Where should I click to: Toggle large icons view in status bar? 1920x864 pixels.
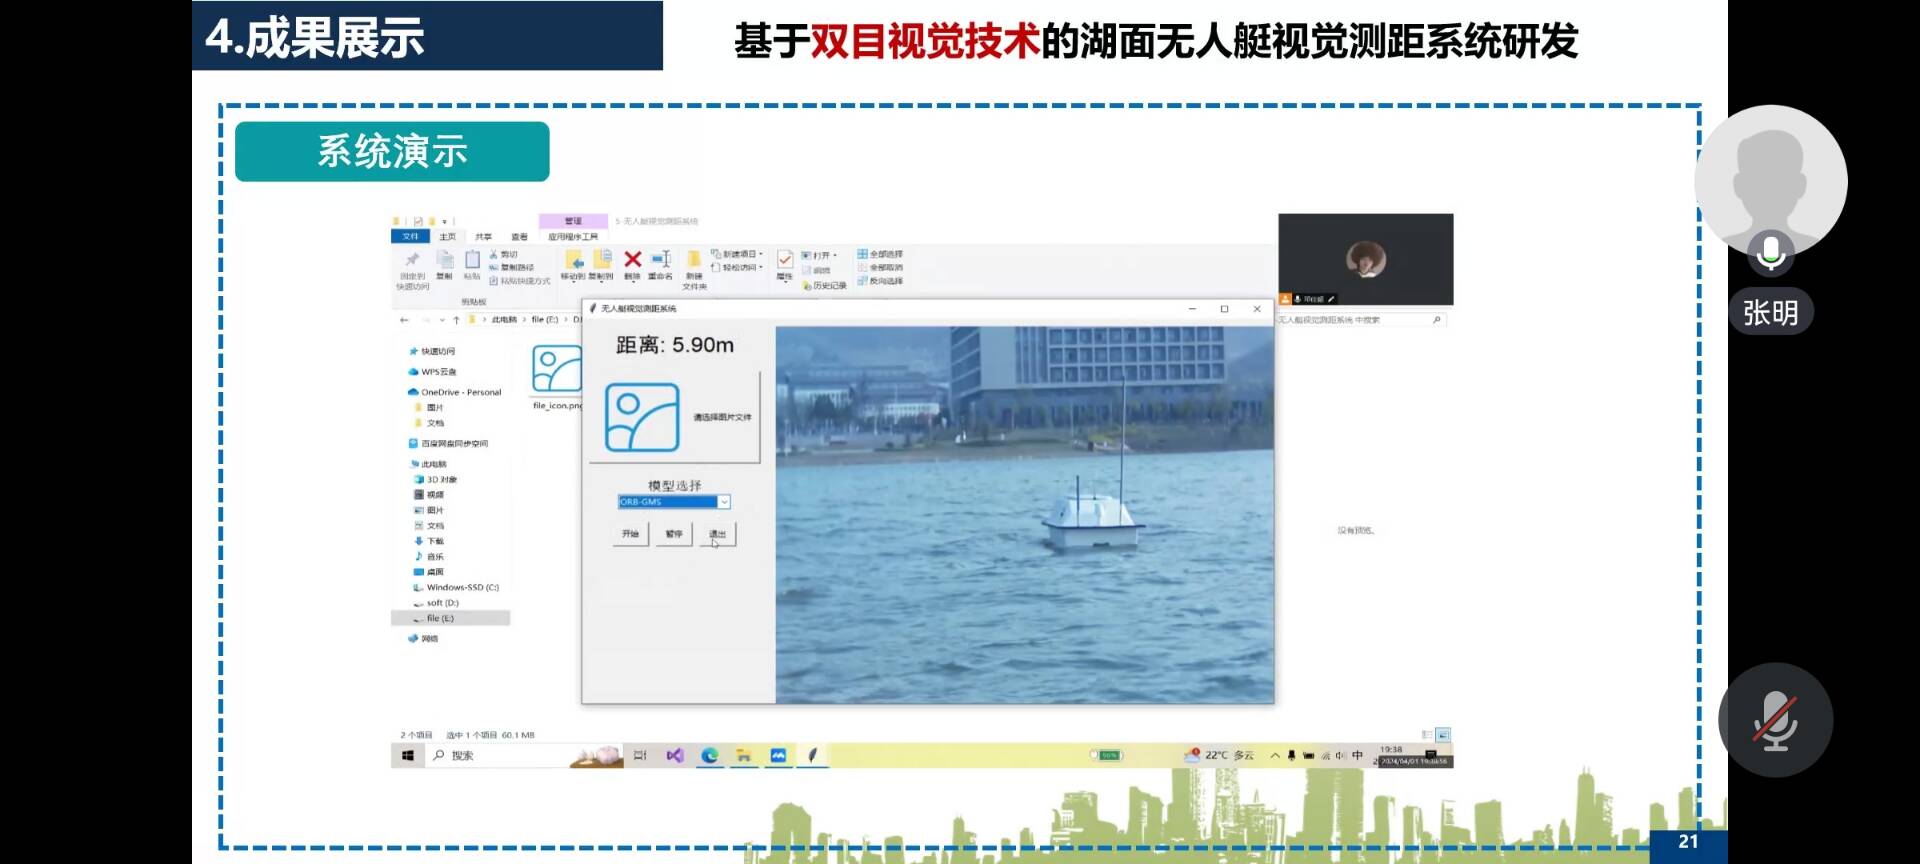coord(1443,735)
